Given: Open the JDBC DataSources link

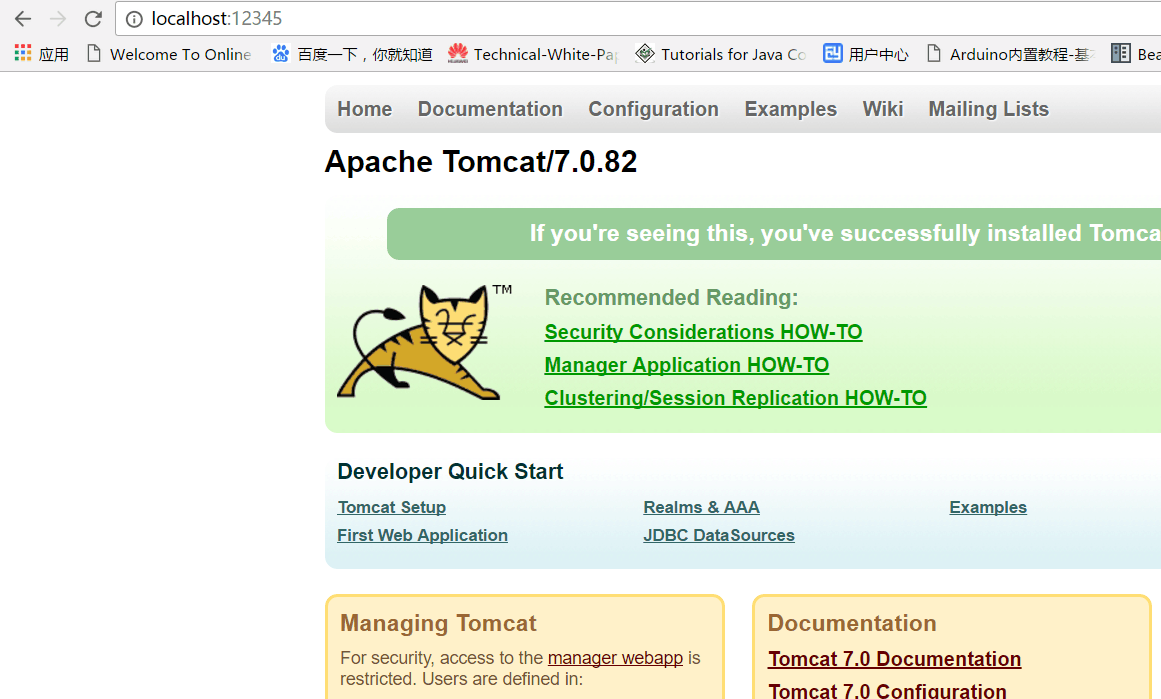Looking at the screenshot, I should 719,535.
